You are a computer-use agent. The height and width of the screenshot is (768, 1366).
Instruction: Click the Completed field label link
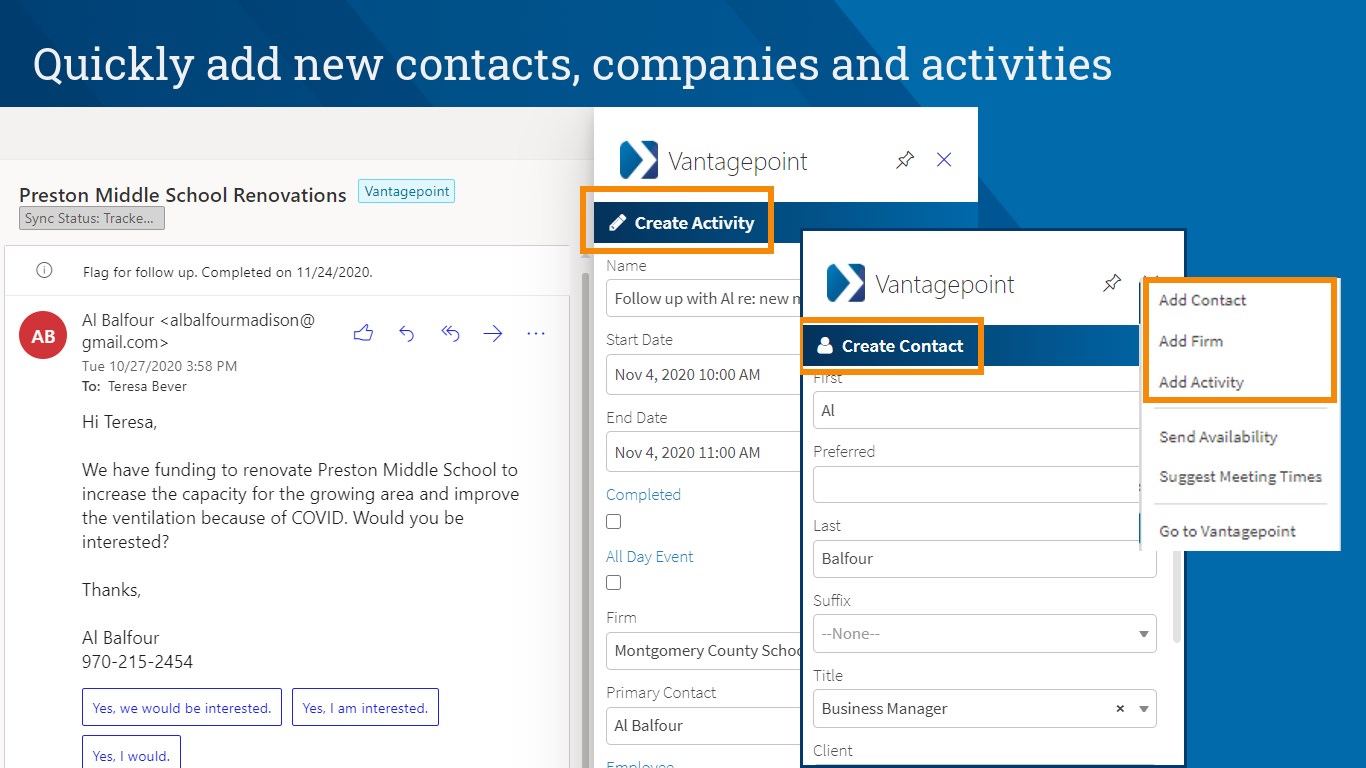[643, 495]
